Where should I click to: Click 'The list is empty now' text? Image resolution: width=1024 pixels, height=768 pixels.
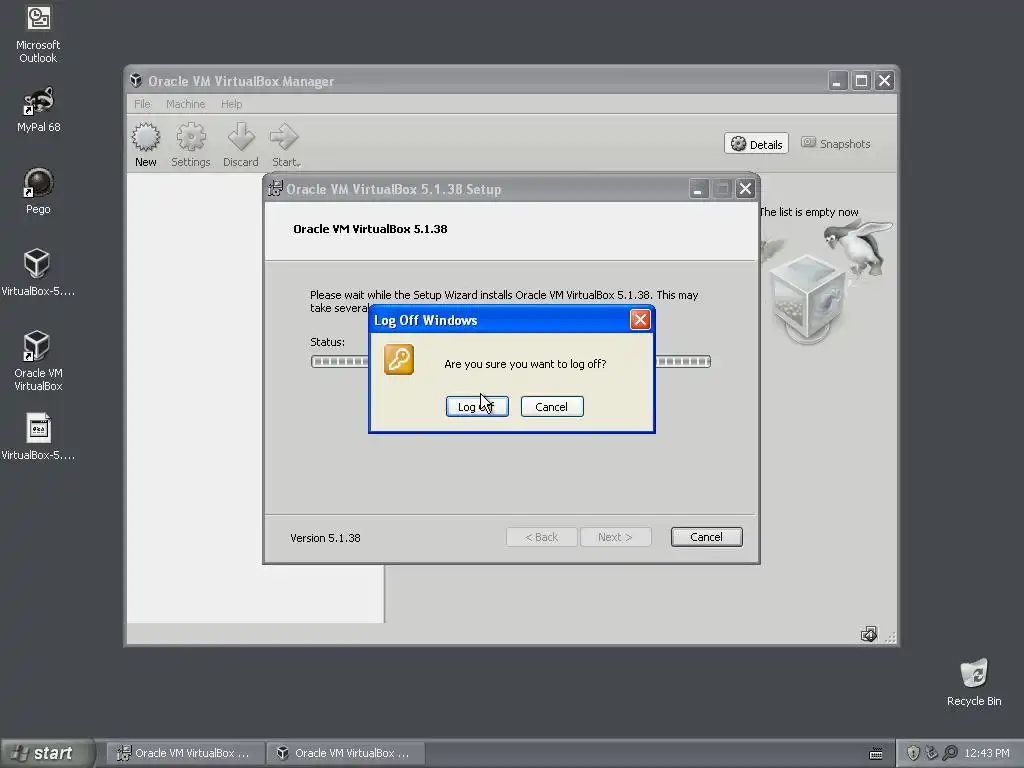pyautogui.click(x=809, y=212)
